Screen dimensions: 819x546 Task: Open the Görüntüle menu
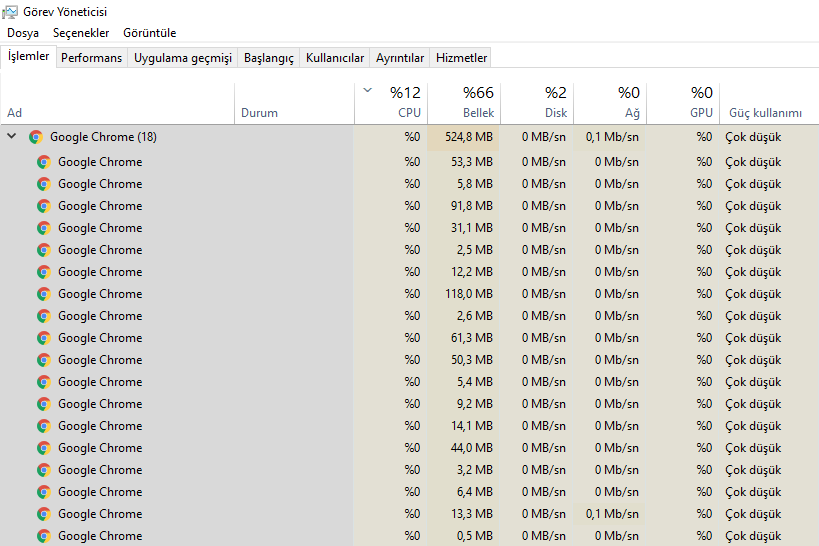click(x=149, y=33)
